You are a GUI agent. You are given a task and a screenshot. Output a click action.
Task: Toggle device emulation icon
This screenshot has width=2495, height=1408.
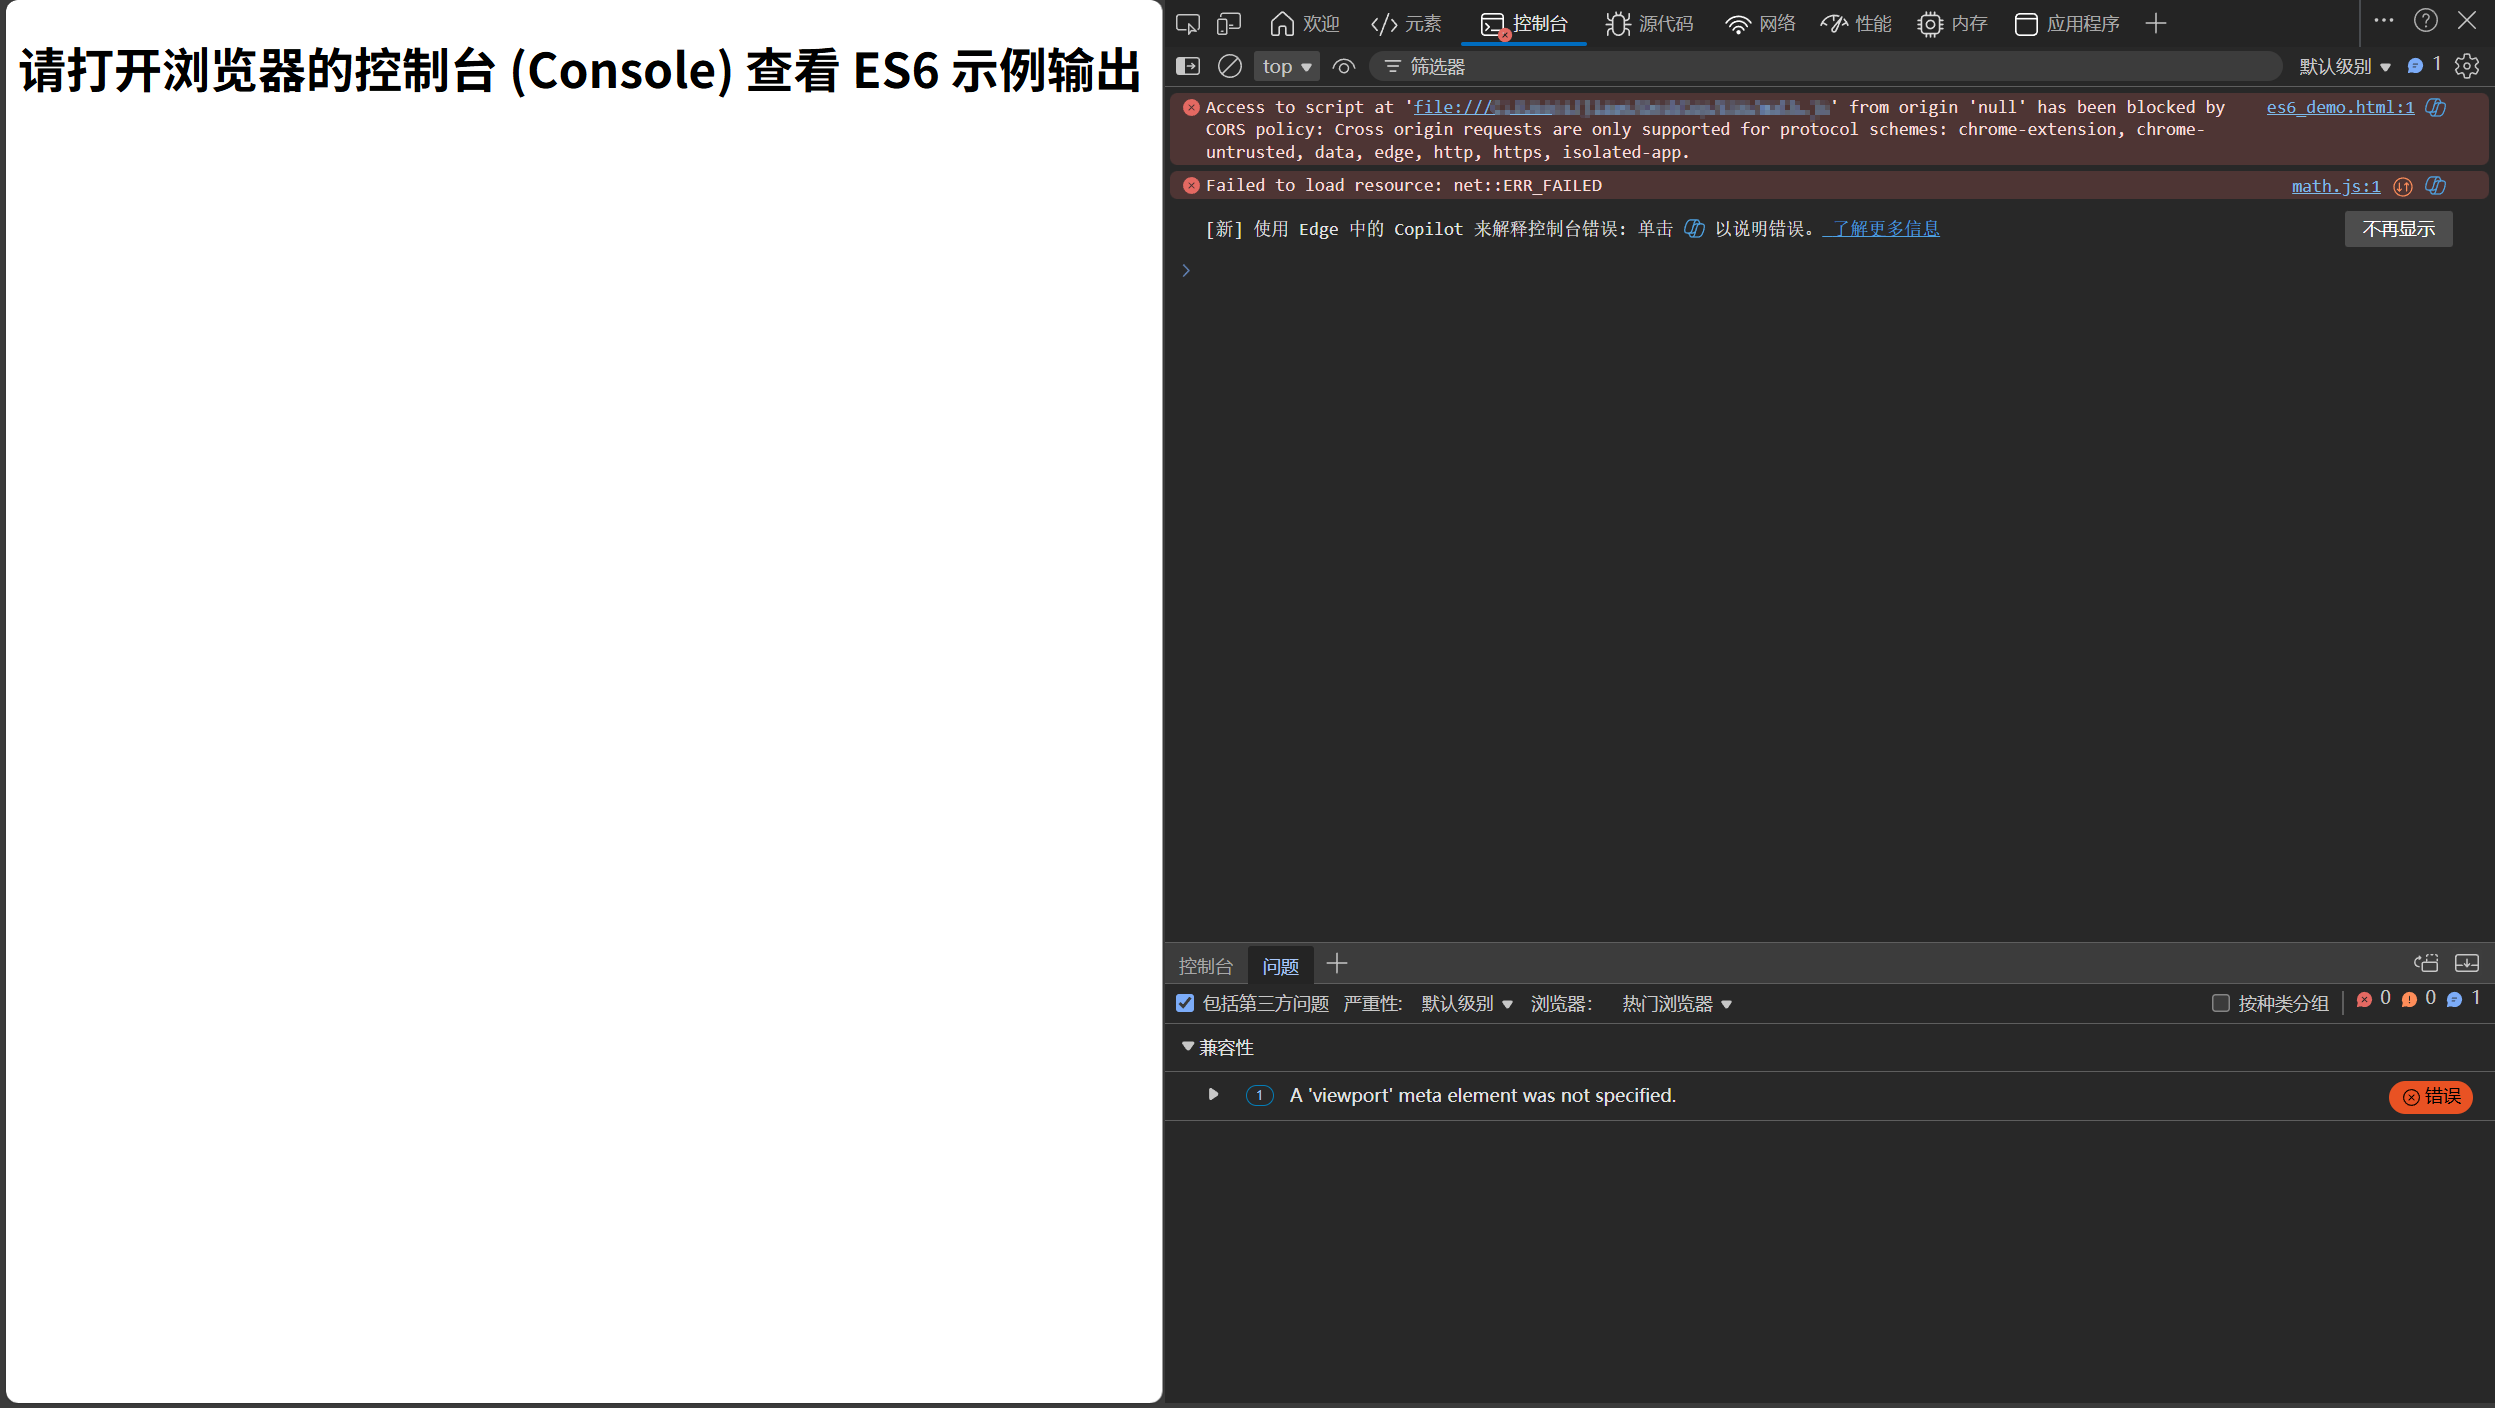click(x=1229, y=24)
